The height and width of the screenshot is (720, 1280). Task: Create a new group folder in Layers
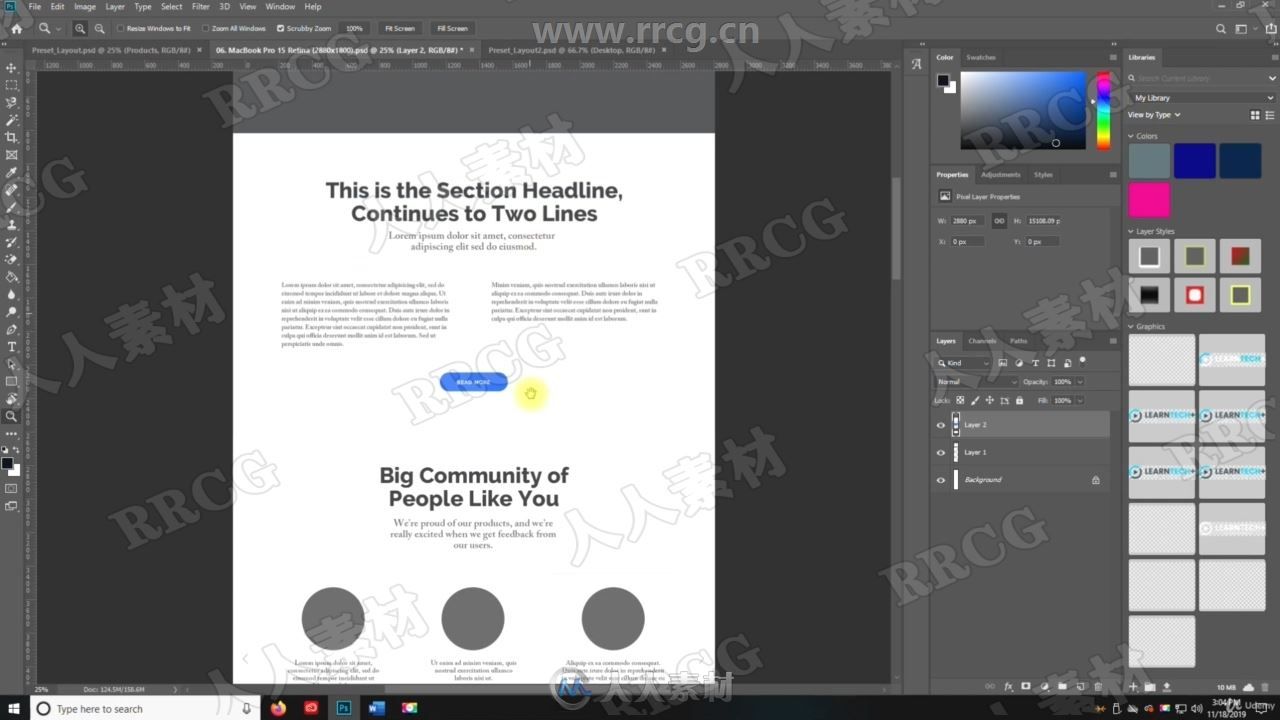pos(1061,687)
